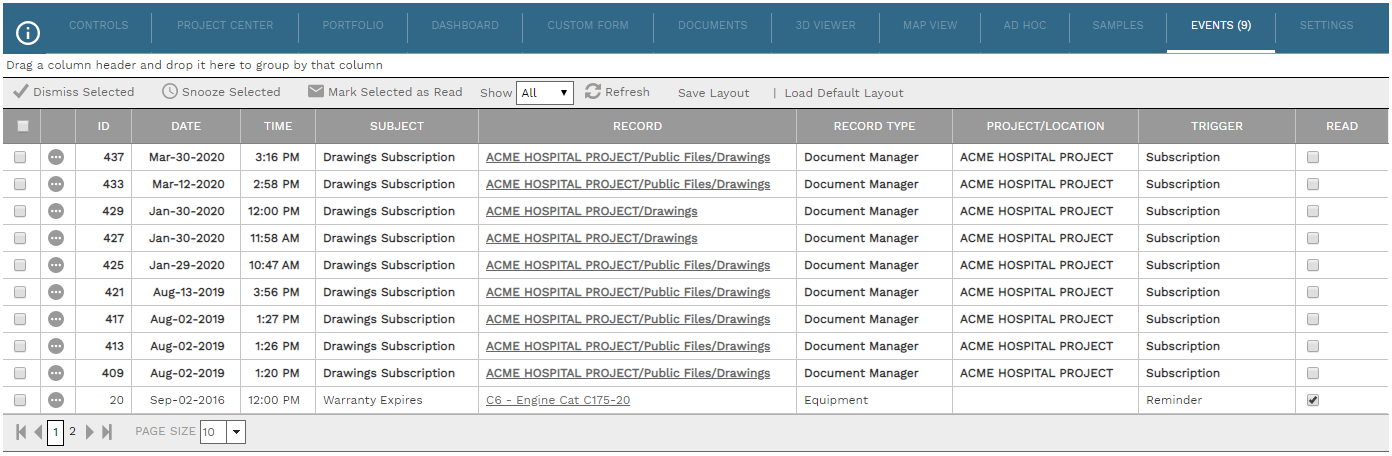Open the C6 - Engine Cat C175-20 record link

(x=557, y=400)
